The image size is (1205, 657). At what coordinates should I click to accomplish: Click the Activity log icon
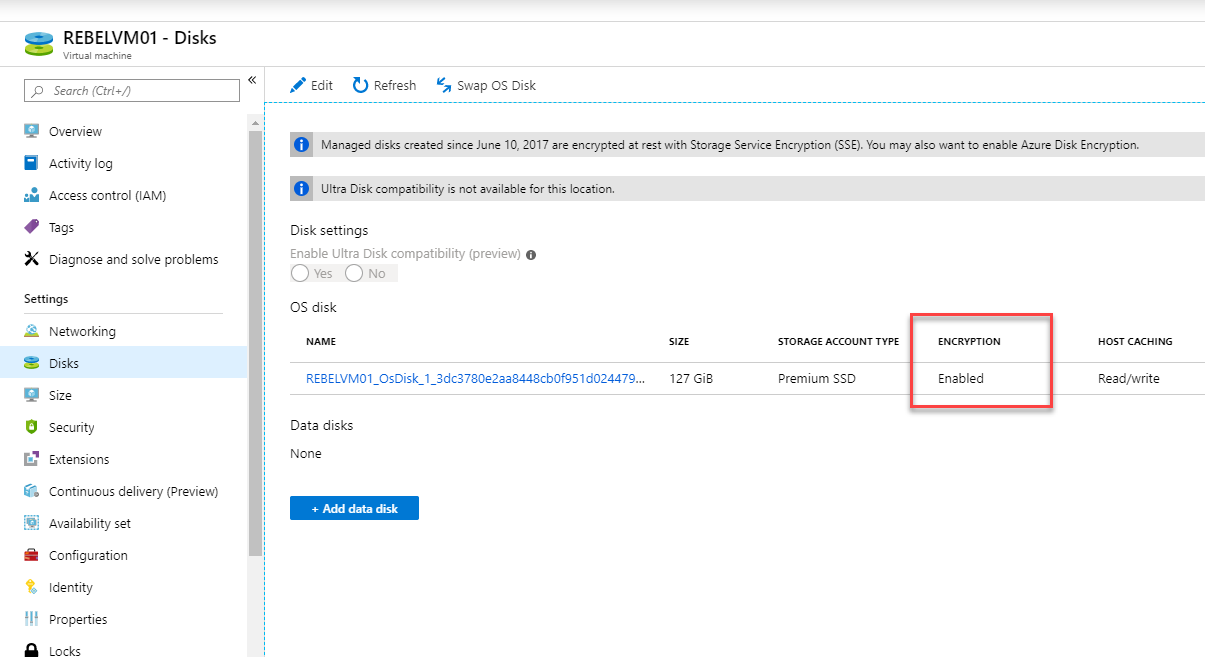point(32,163)
